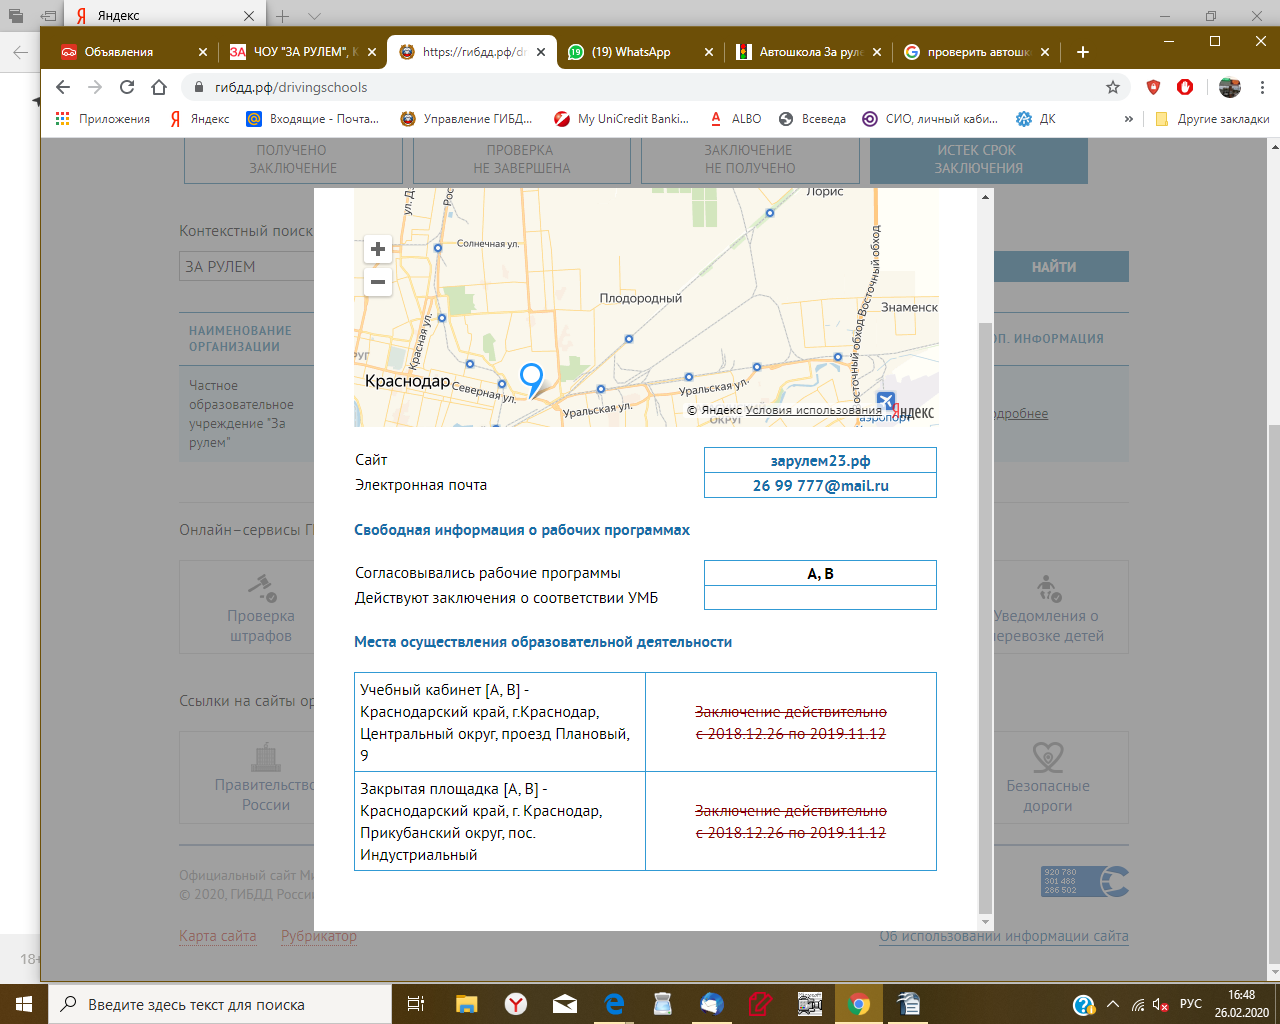Click the browser back arrow
The width and height of the screenshot is (1280, 1024).
[63, 87]
